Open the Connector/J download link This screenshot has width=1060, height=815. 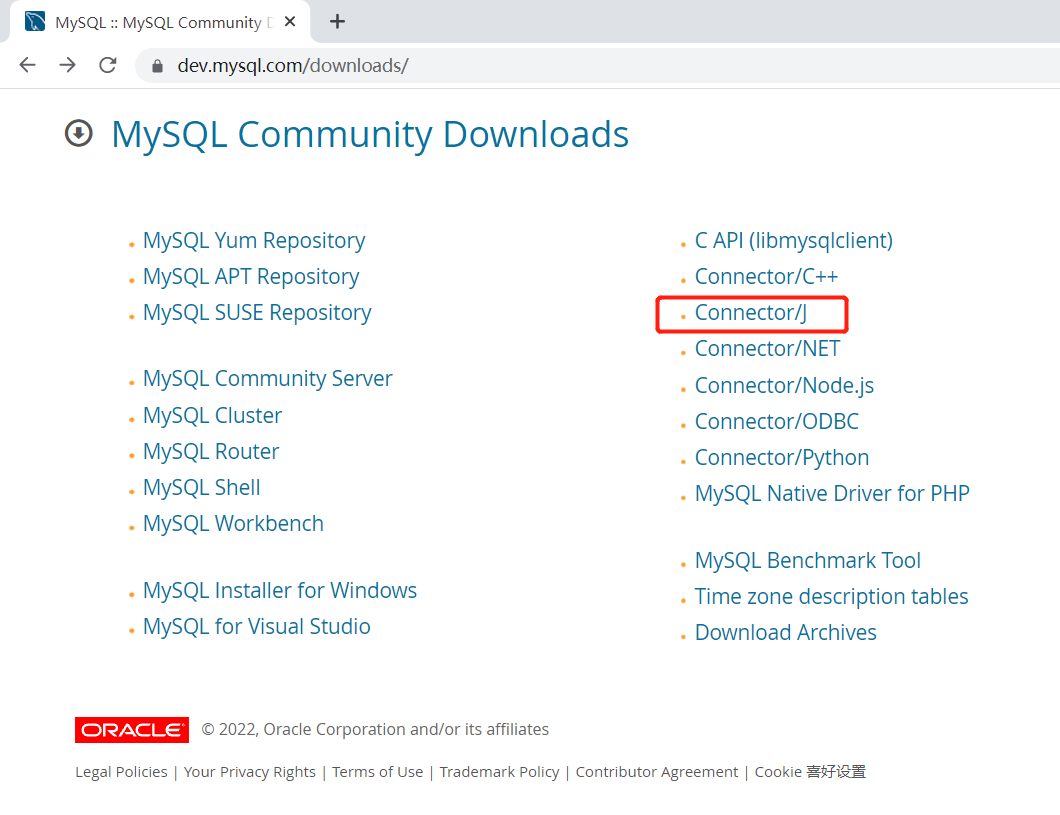(751, 313)
